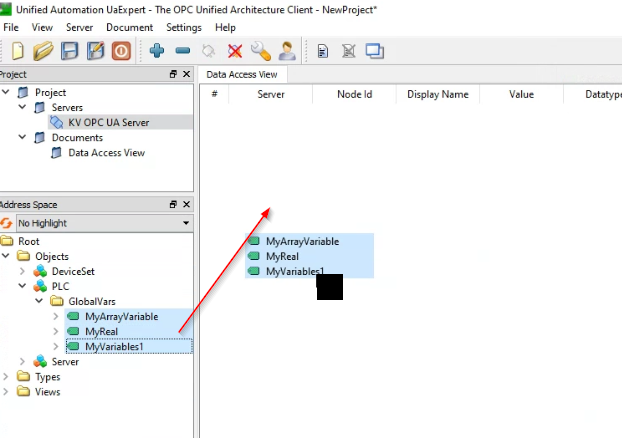Open the Settings menu
Viewport: 622px width, 438px height.
184,27
